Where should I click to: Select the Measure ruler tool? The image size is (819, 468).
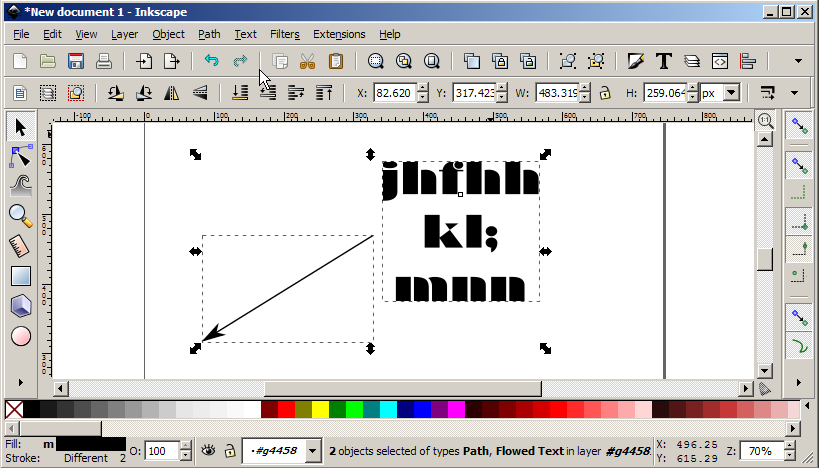point(21,246)
